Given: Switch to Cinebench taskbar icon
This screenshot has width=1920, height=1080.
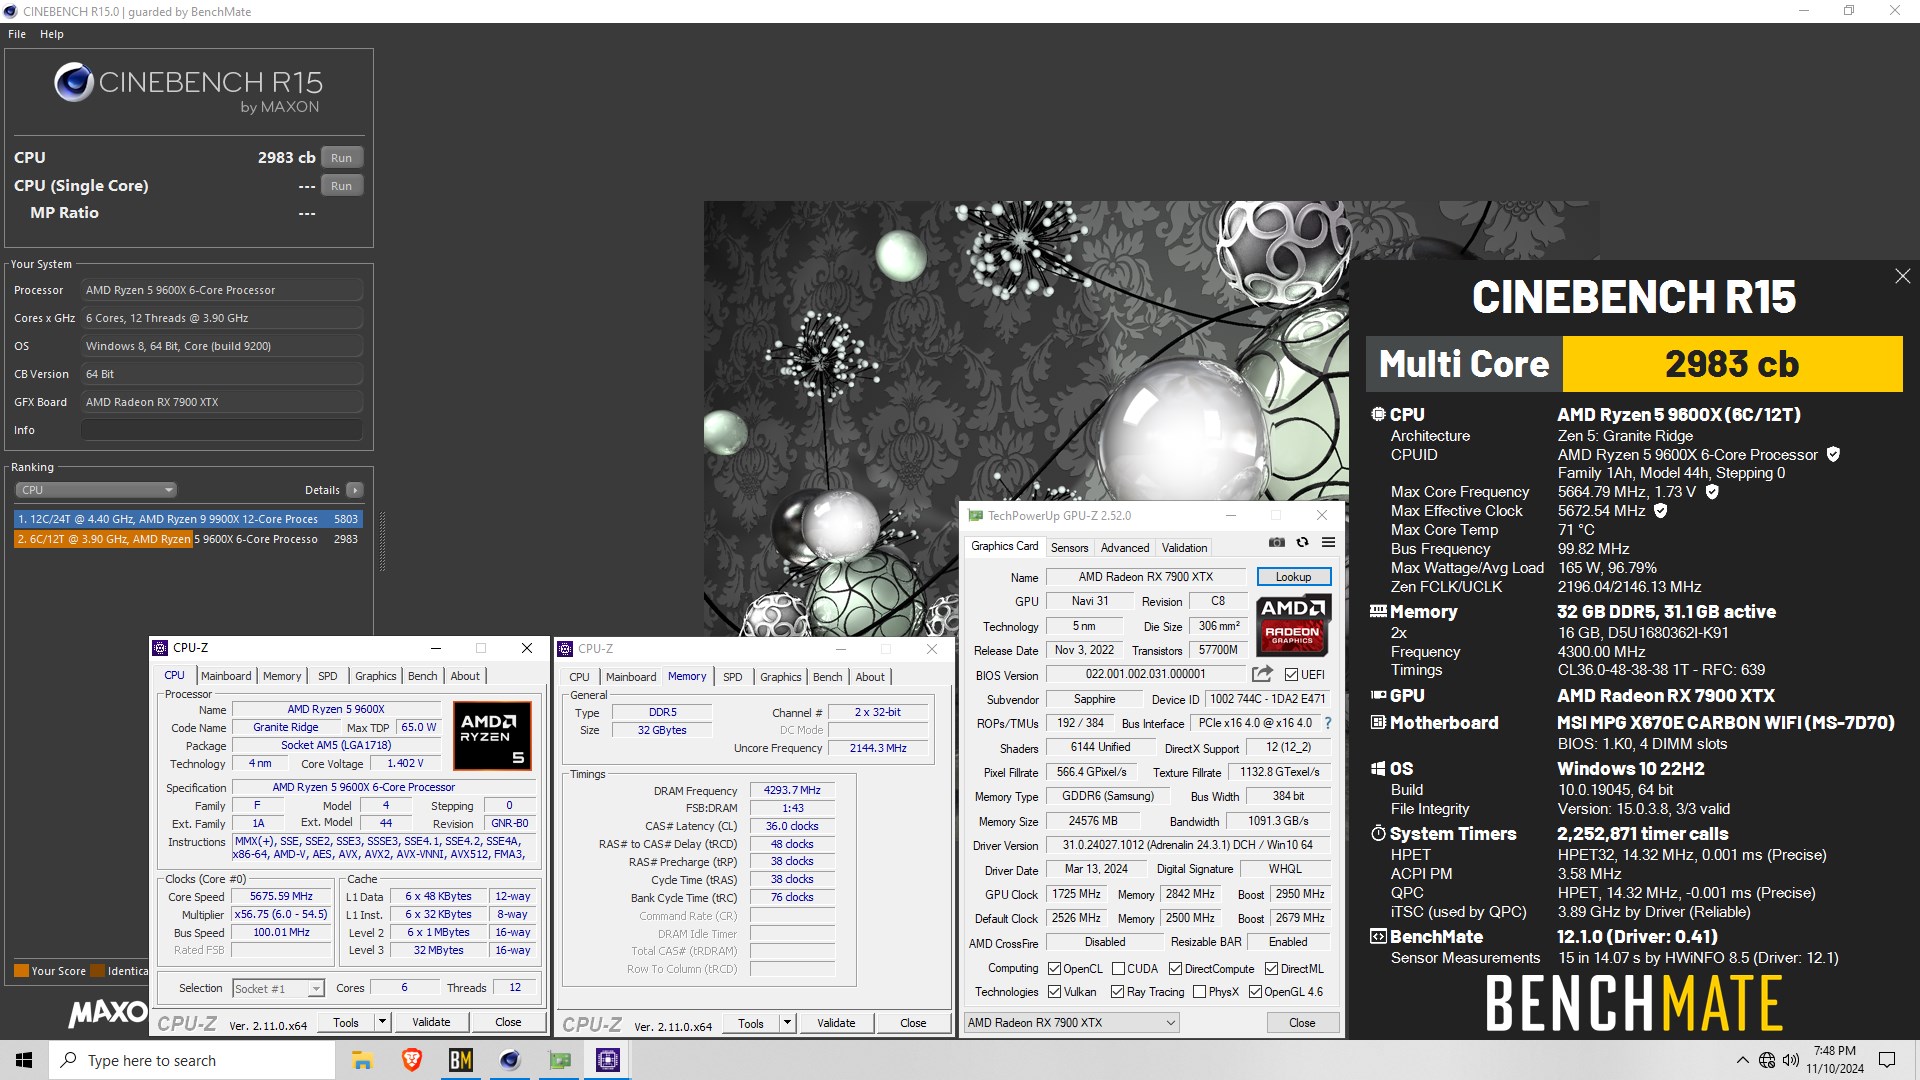Looking at the screenshot, I should click(x=510, y=1060).
